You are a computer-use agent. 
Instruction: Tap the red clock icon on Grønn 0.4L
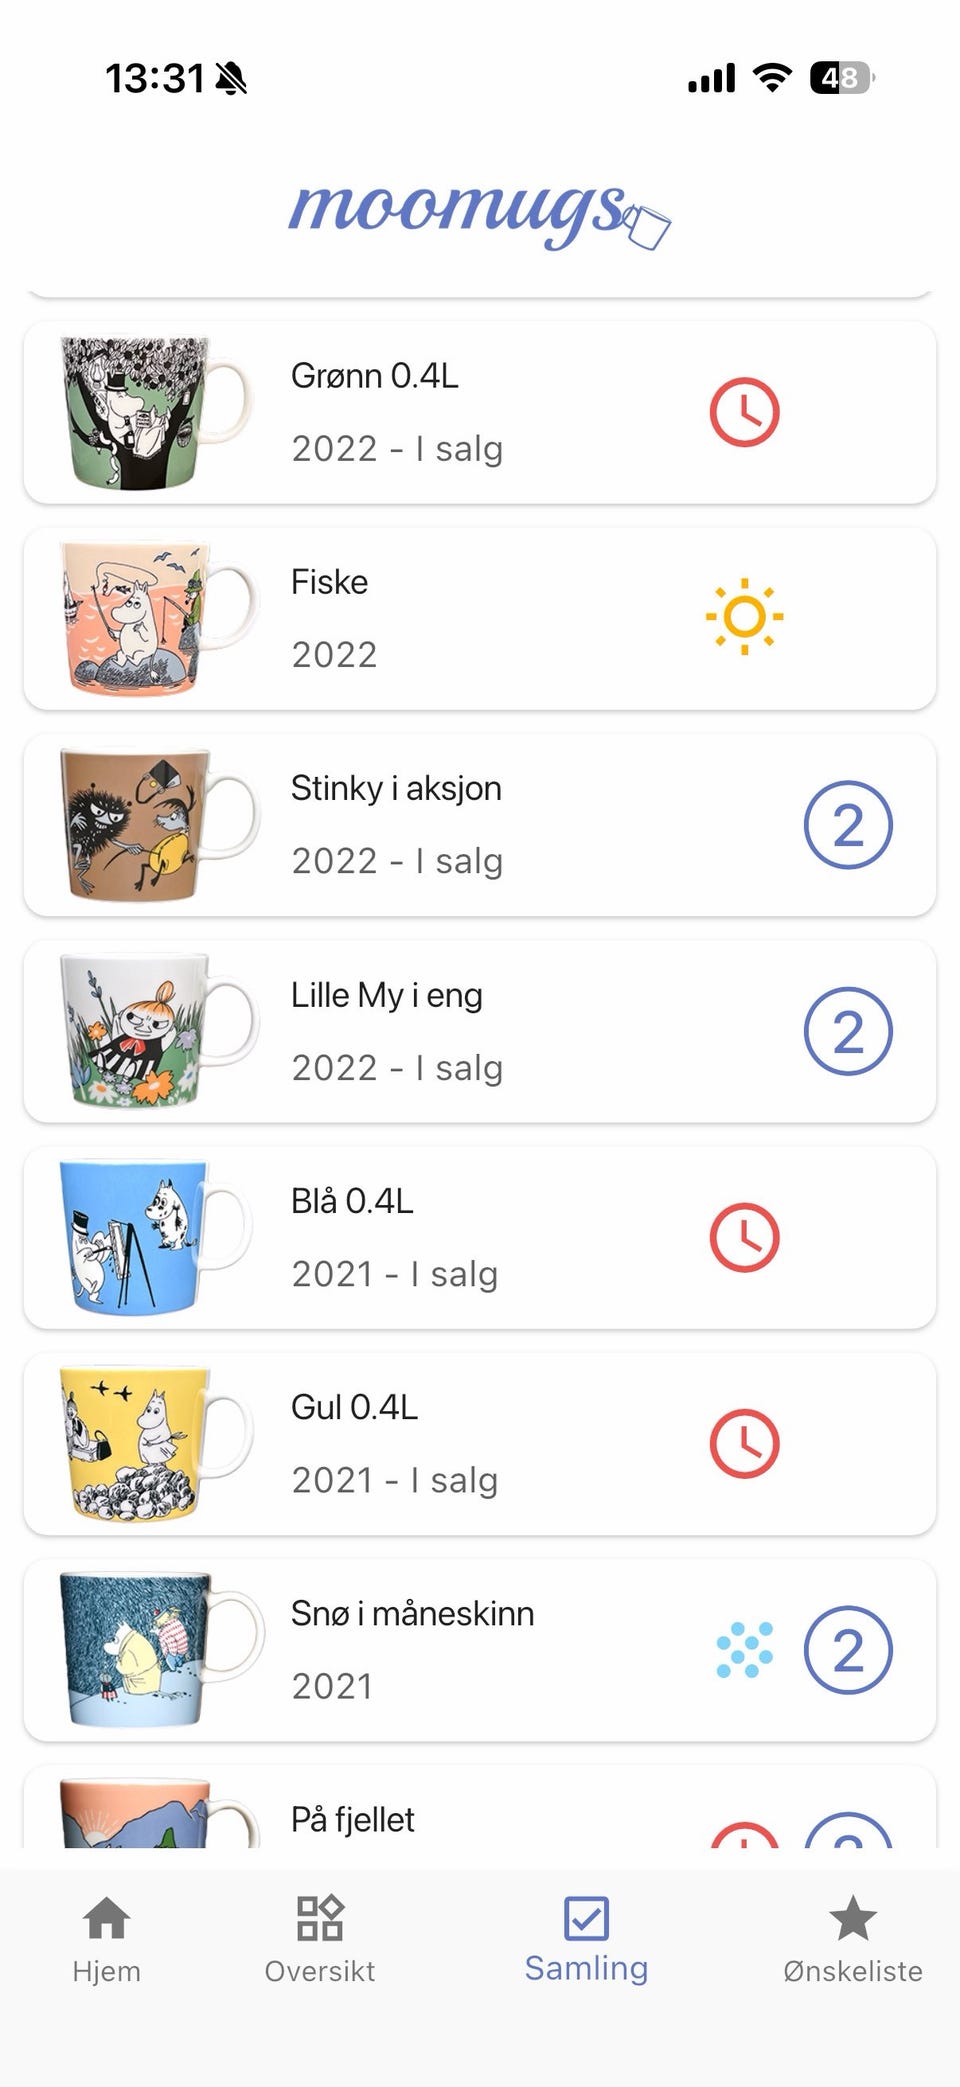[744, 412]
